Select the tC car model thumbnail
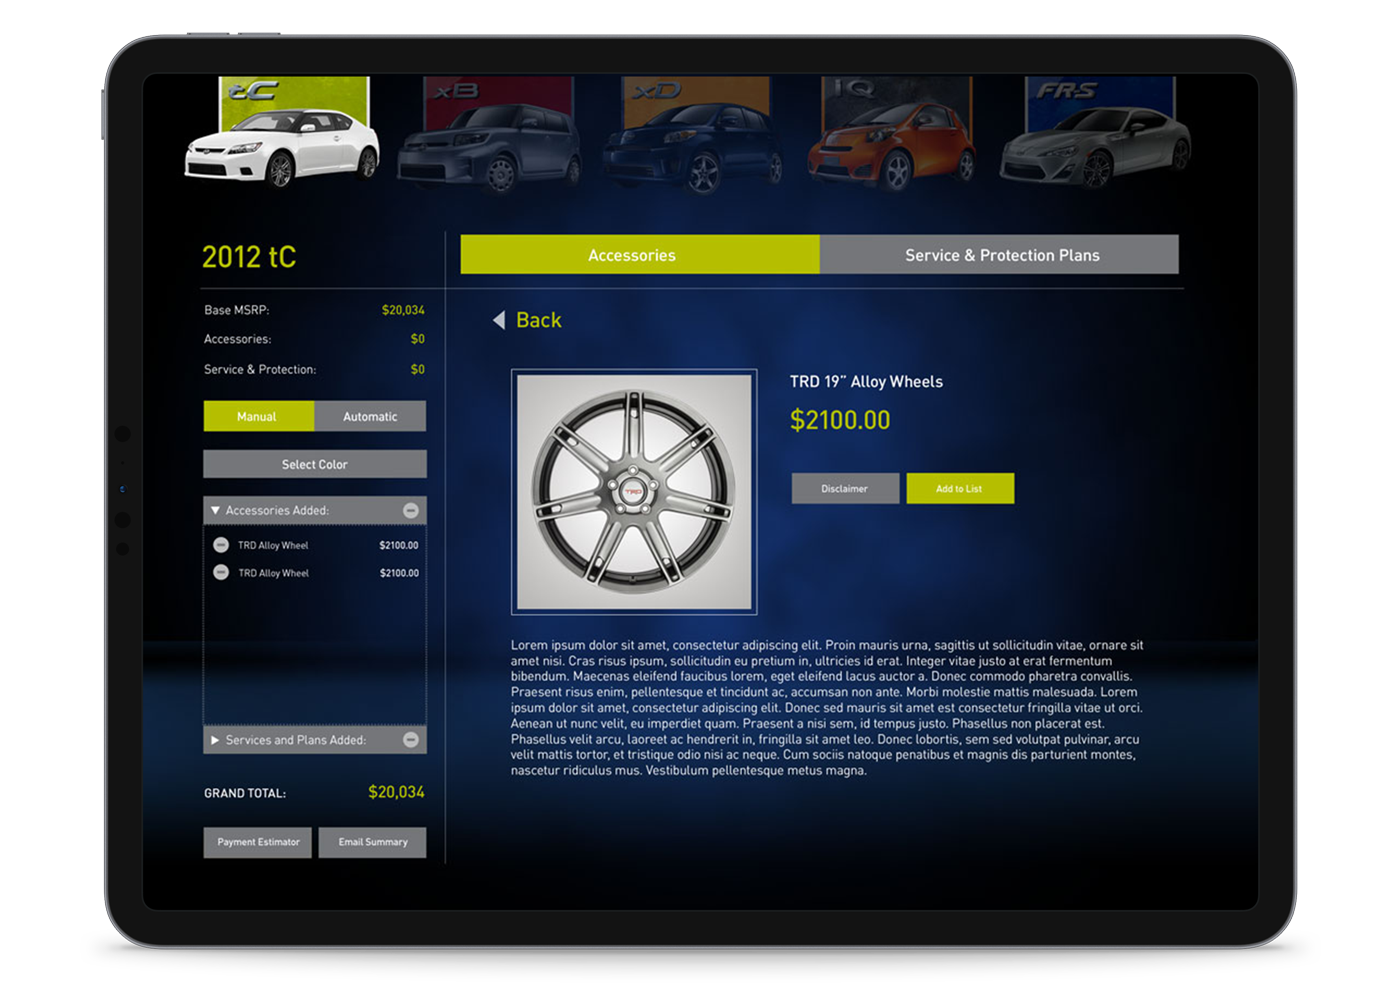 pos(283,133)
